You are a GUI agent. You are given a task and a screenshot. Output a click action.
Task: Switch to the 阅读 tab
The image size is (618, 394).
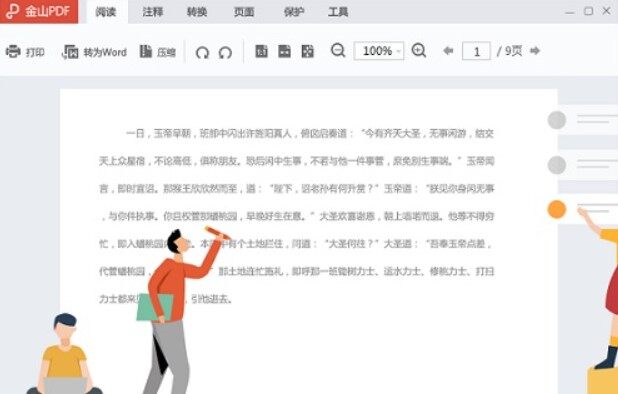106,12
